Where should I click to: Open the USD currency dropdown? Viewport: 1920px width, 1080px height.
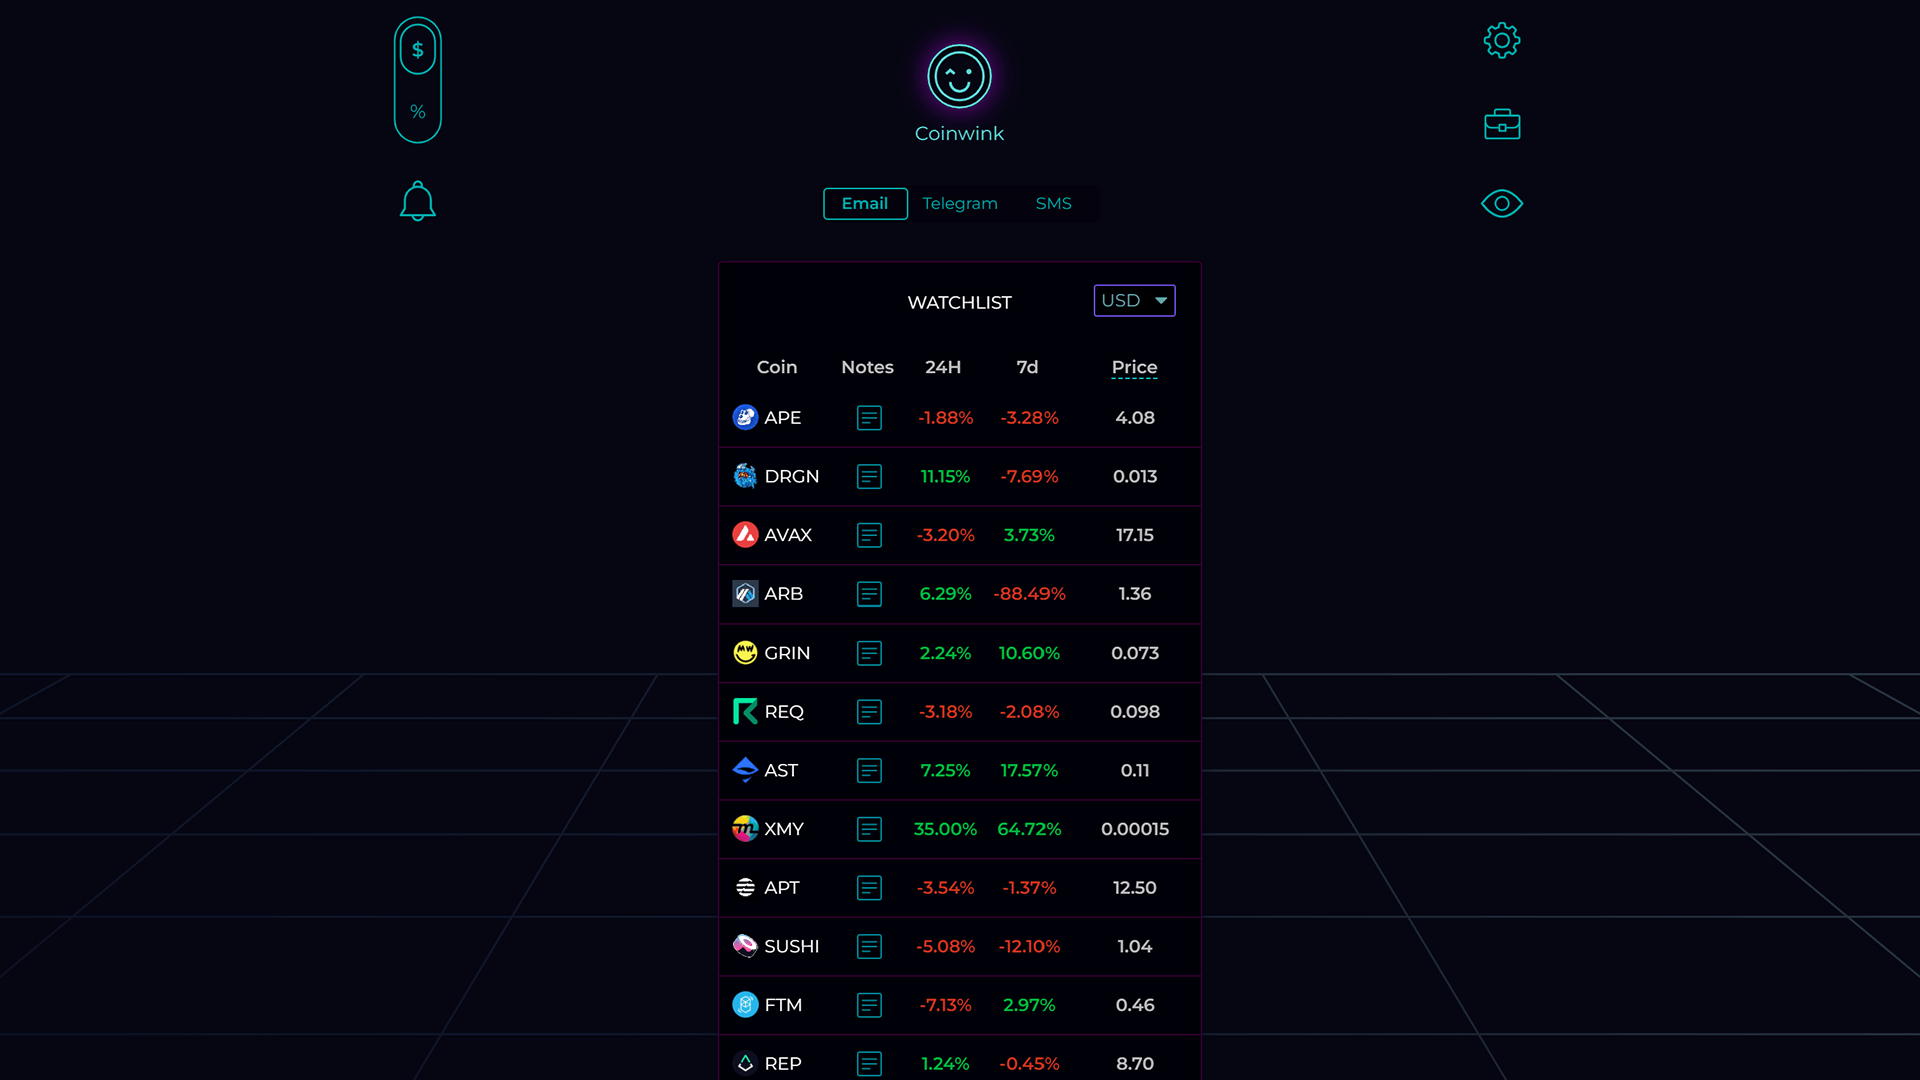[x=1134, y=300]
